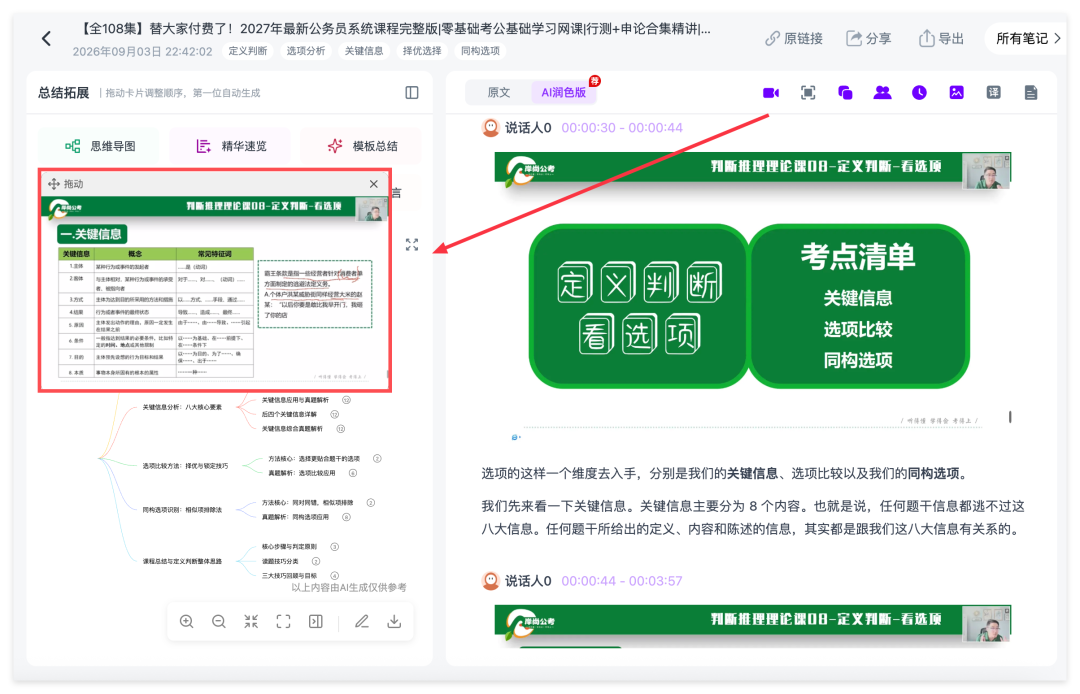This screenshot has height=694, width=1080.
Task: Zoom out of the mind map
Action: click(x=218, y=622)
